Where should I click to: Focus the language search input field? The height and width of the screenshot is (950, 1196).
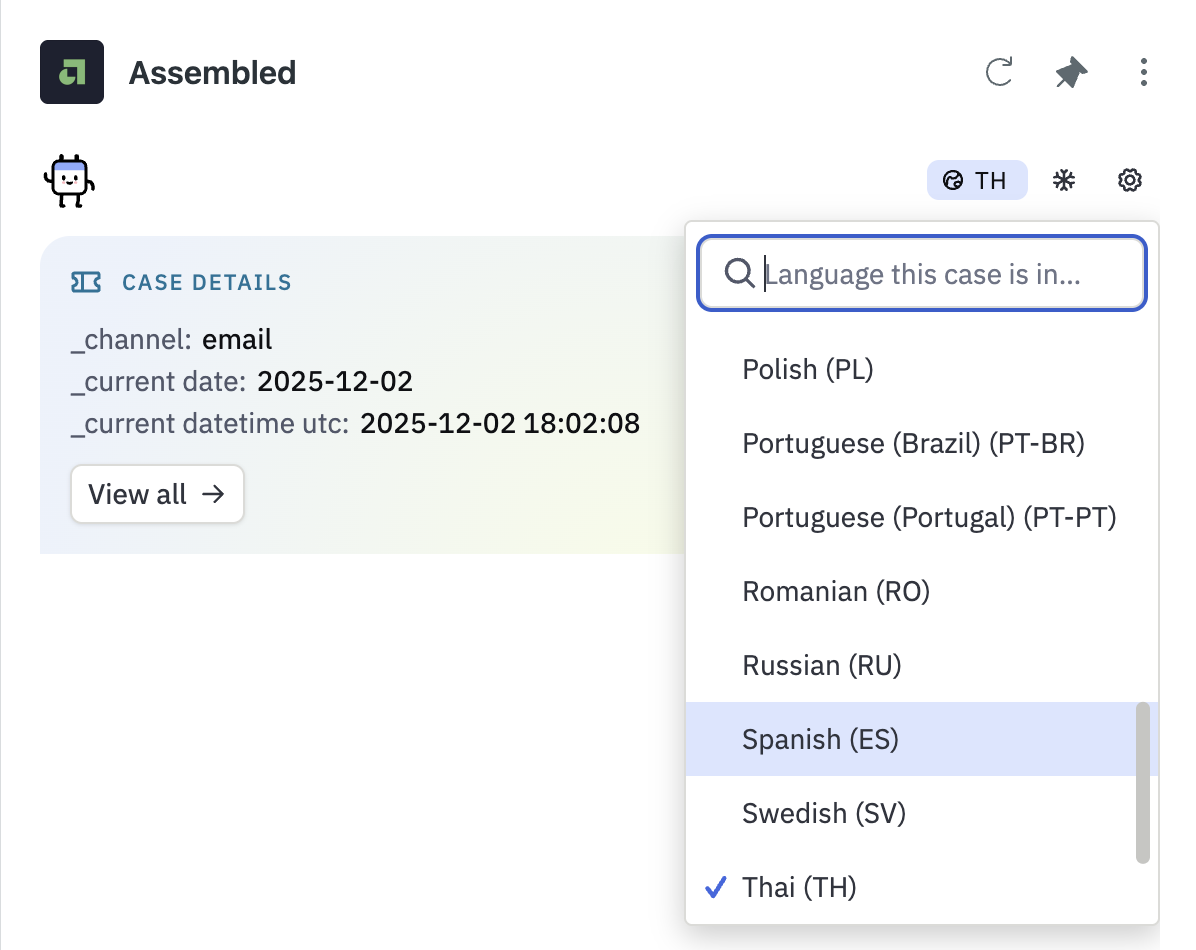(x=921, y=273)
